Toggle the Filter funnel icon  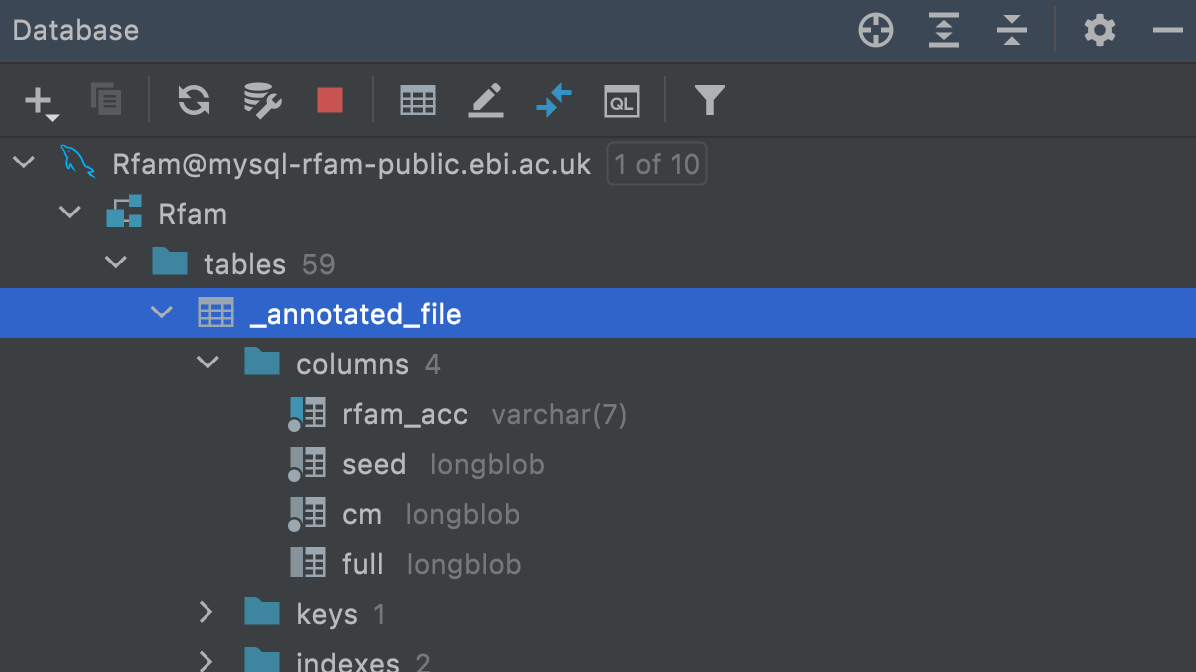coord(709,100)
